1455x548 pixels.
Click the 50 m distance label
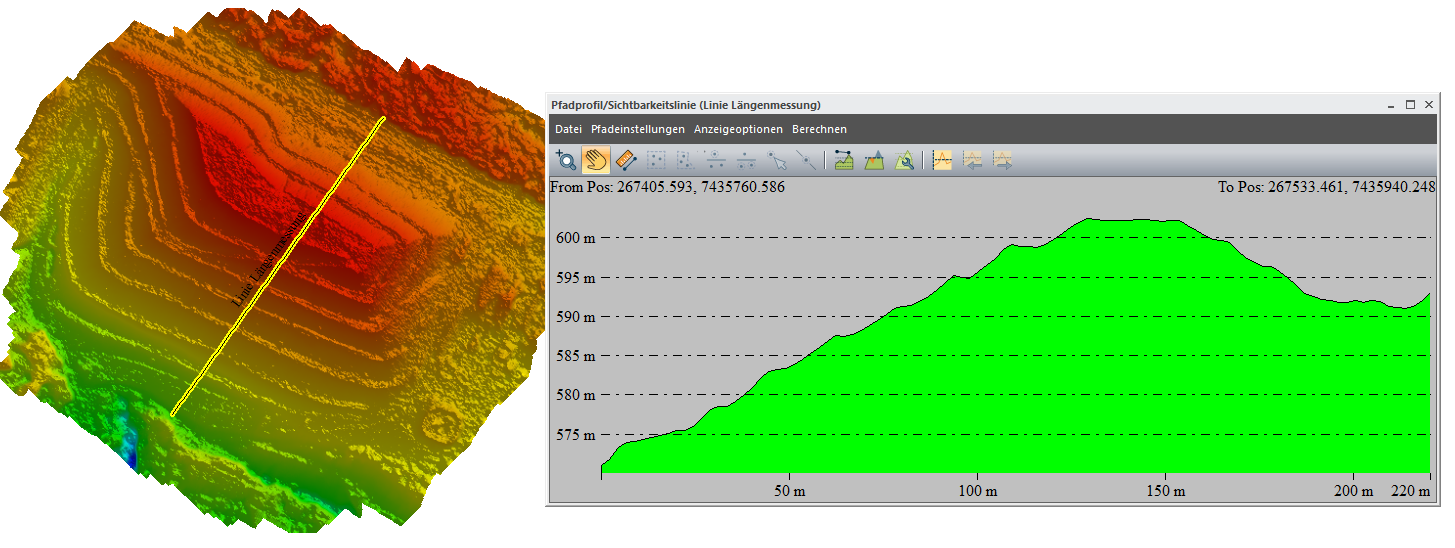[x=789, y=491]
